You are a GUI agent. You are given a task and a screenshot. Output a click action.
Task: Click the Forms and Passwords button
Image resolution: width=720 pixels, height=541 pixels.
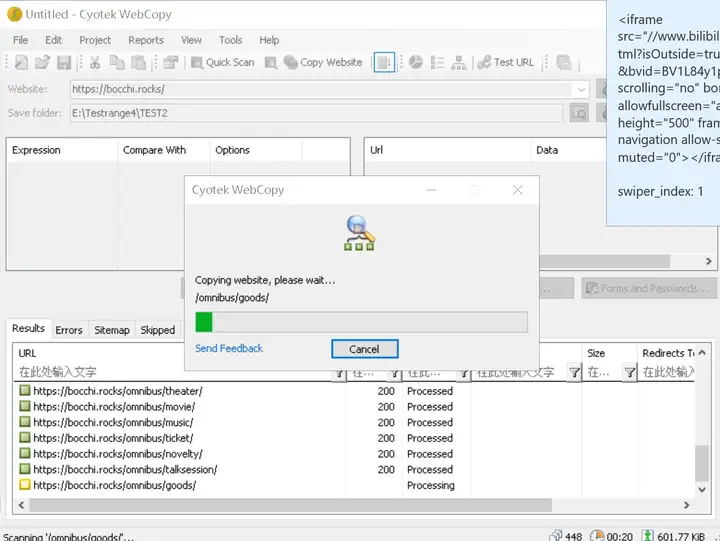pos(649,288)
